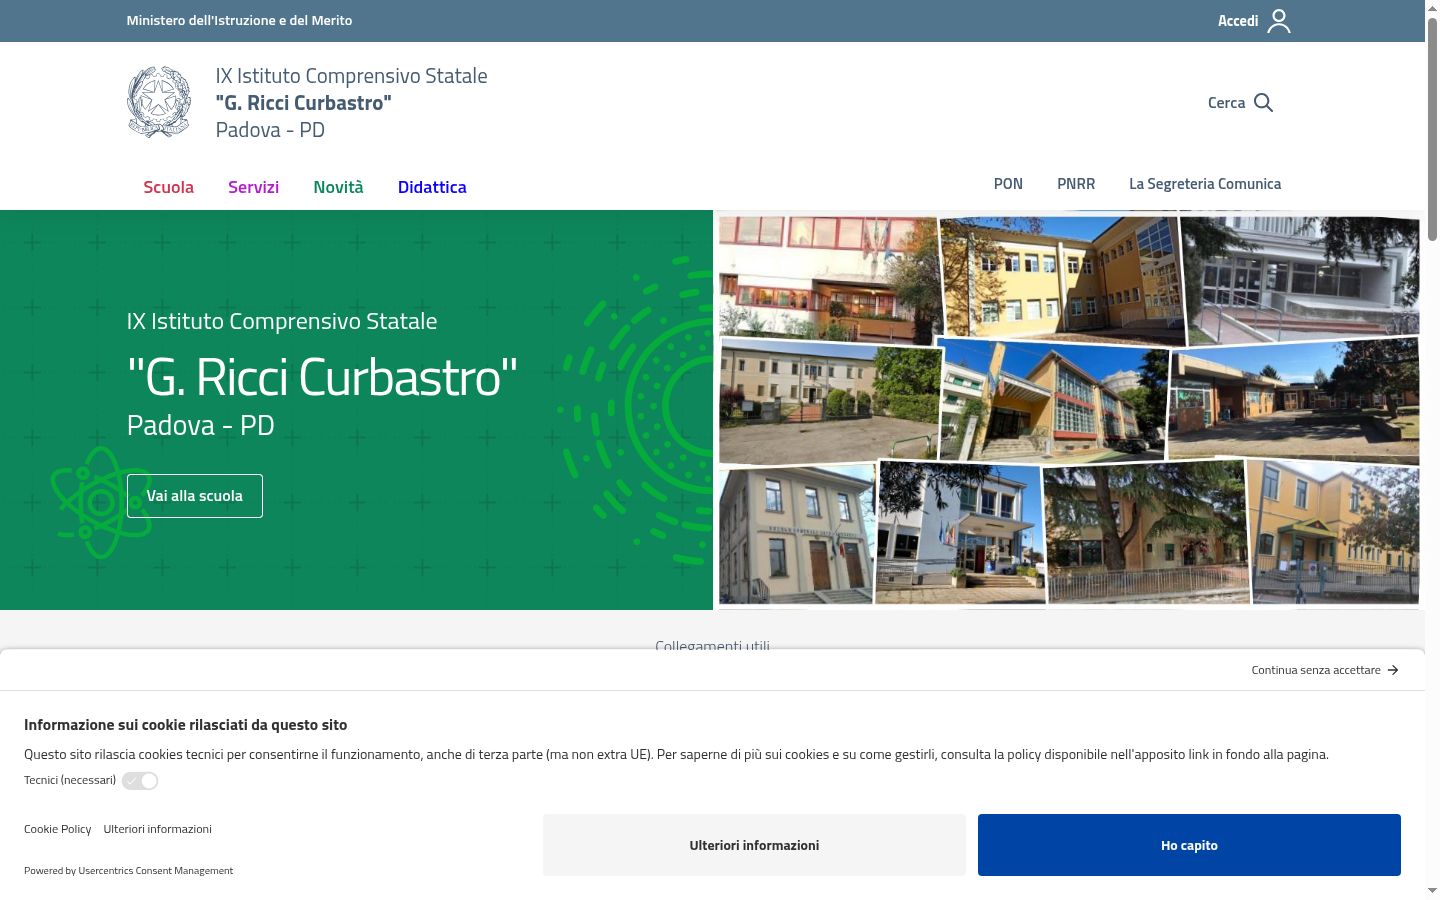Image resolution: width=1440 pixels, height=900 pixels.
Task: Click the grey Ulteriori informazioni button
Action: 754,845
